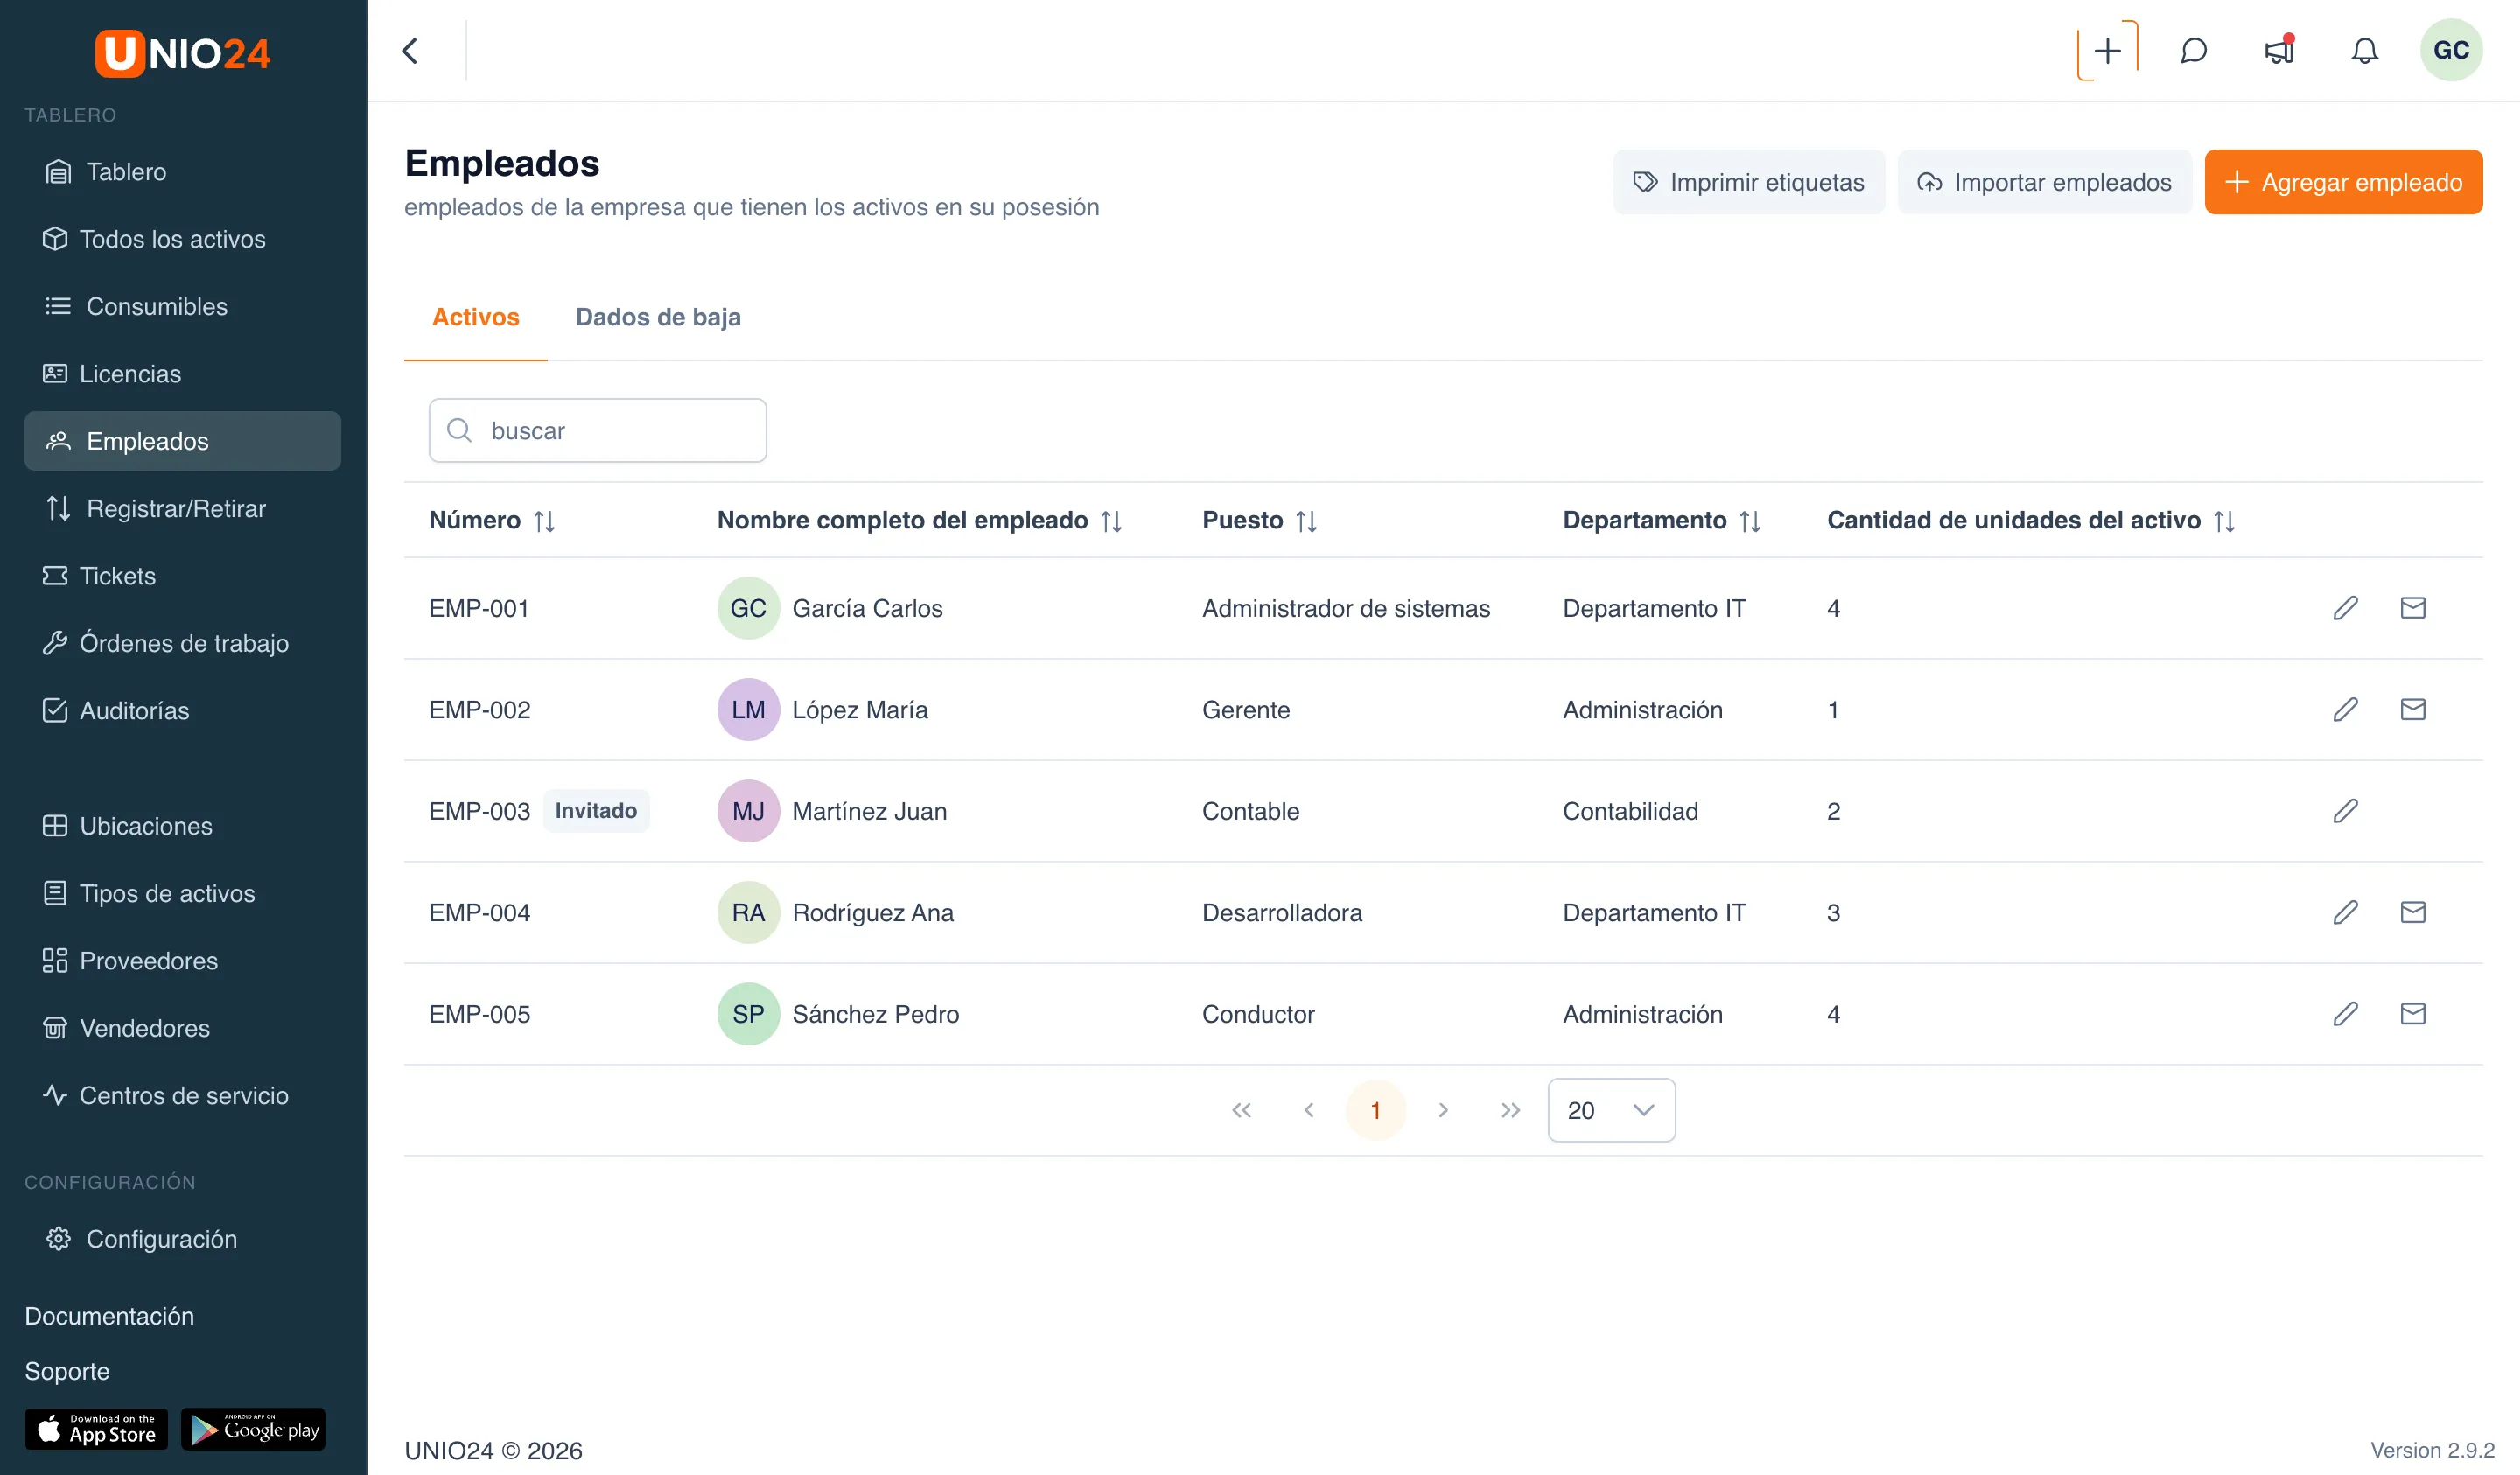Image resolution: width=2520 pixels, height=1475 pixels.
Task: Click the EMP-001 employee number
Action: (x=479, y=608)
